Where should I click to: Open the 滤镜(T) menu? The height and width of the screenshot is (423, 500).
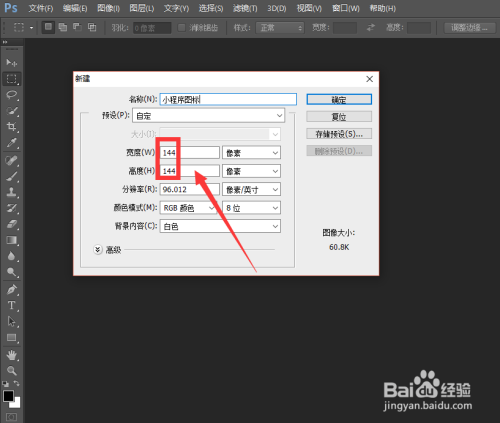click(x=245, y=8)
